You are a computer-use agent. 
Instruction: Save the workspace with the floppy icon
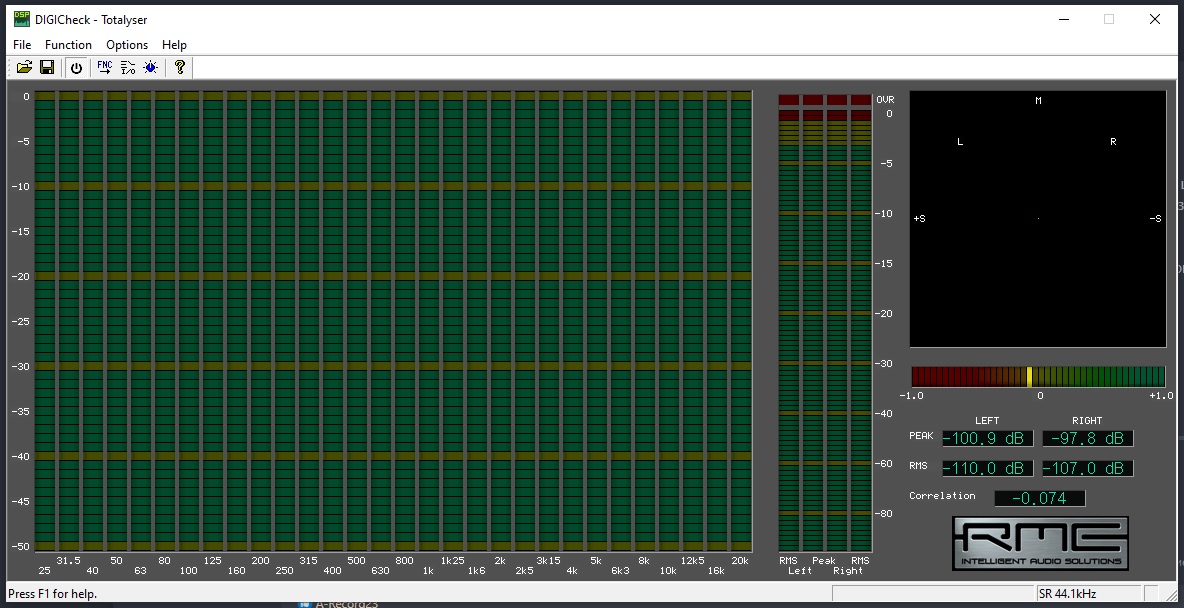click(47, 67)
